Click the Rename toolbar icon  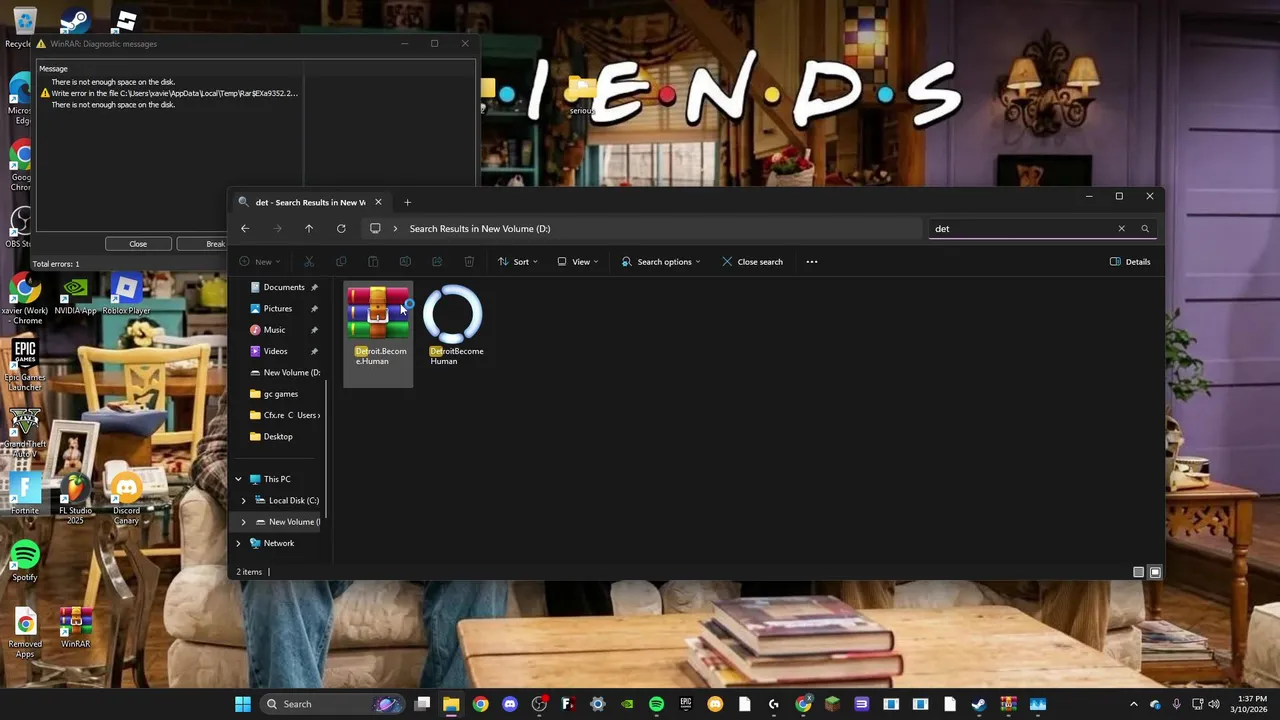click(405, 262)
